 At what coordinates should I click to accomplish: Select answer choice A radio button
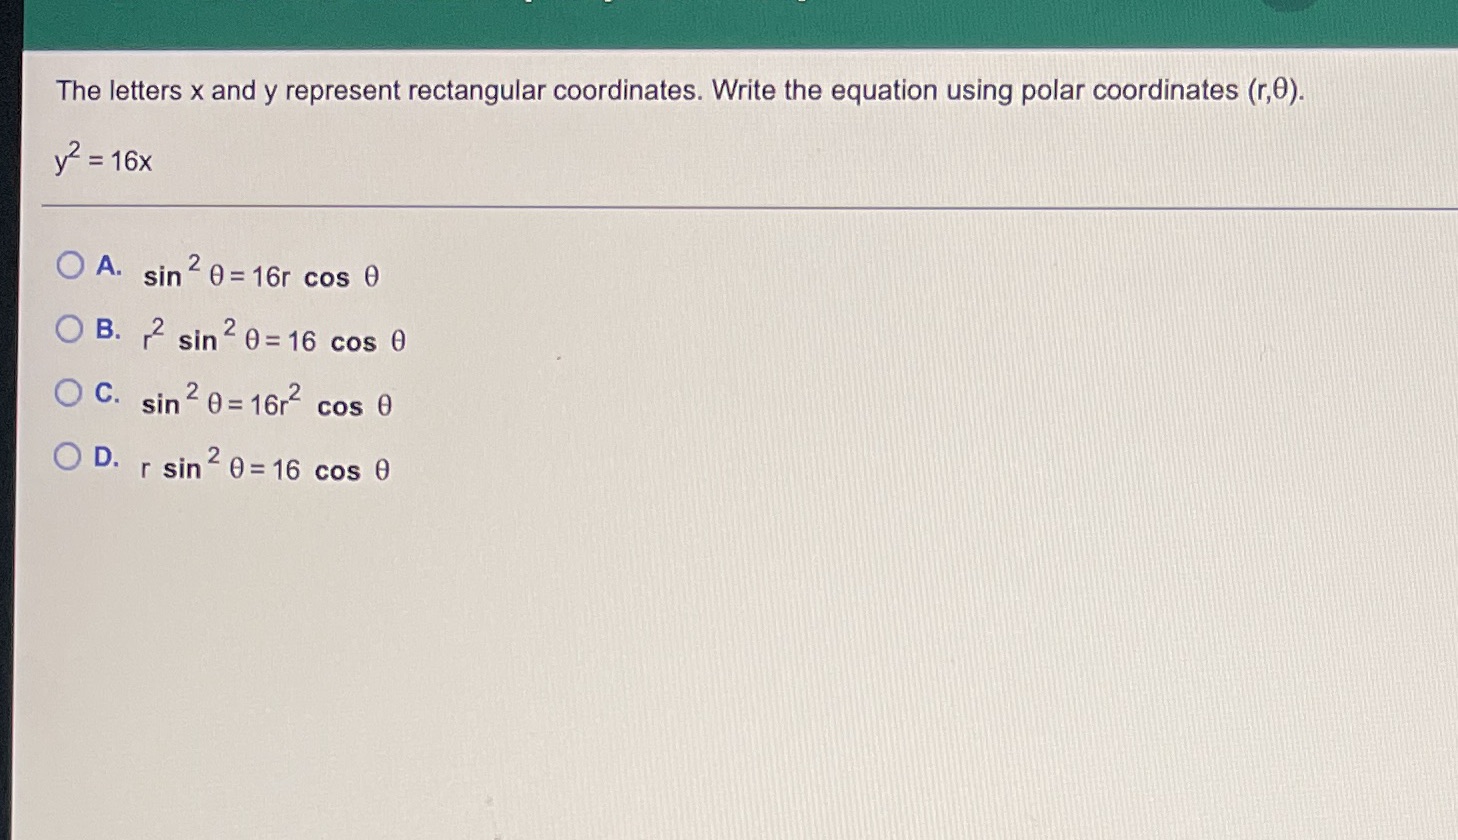69,265
